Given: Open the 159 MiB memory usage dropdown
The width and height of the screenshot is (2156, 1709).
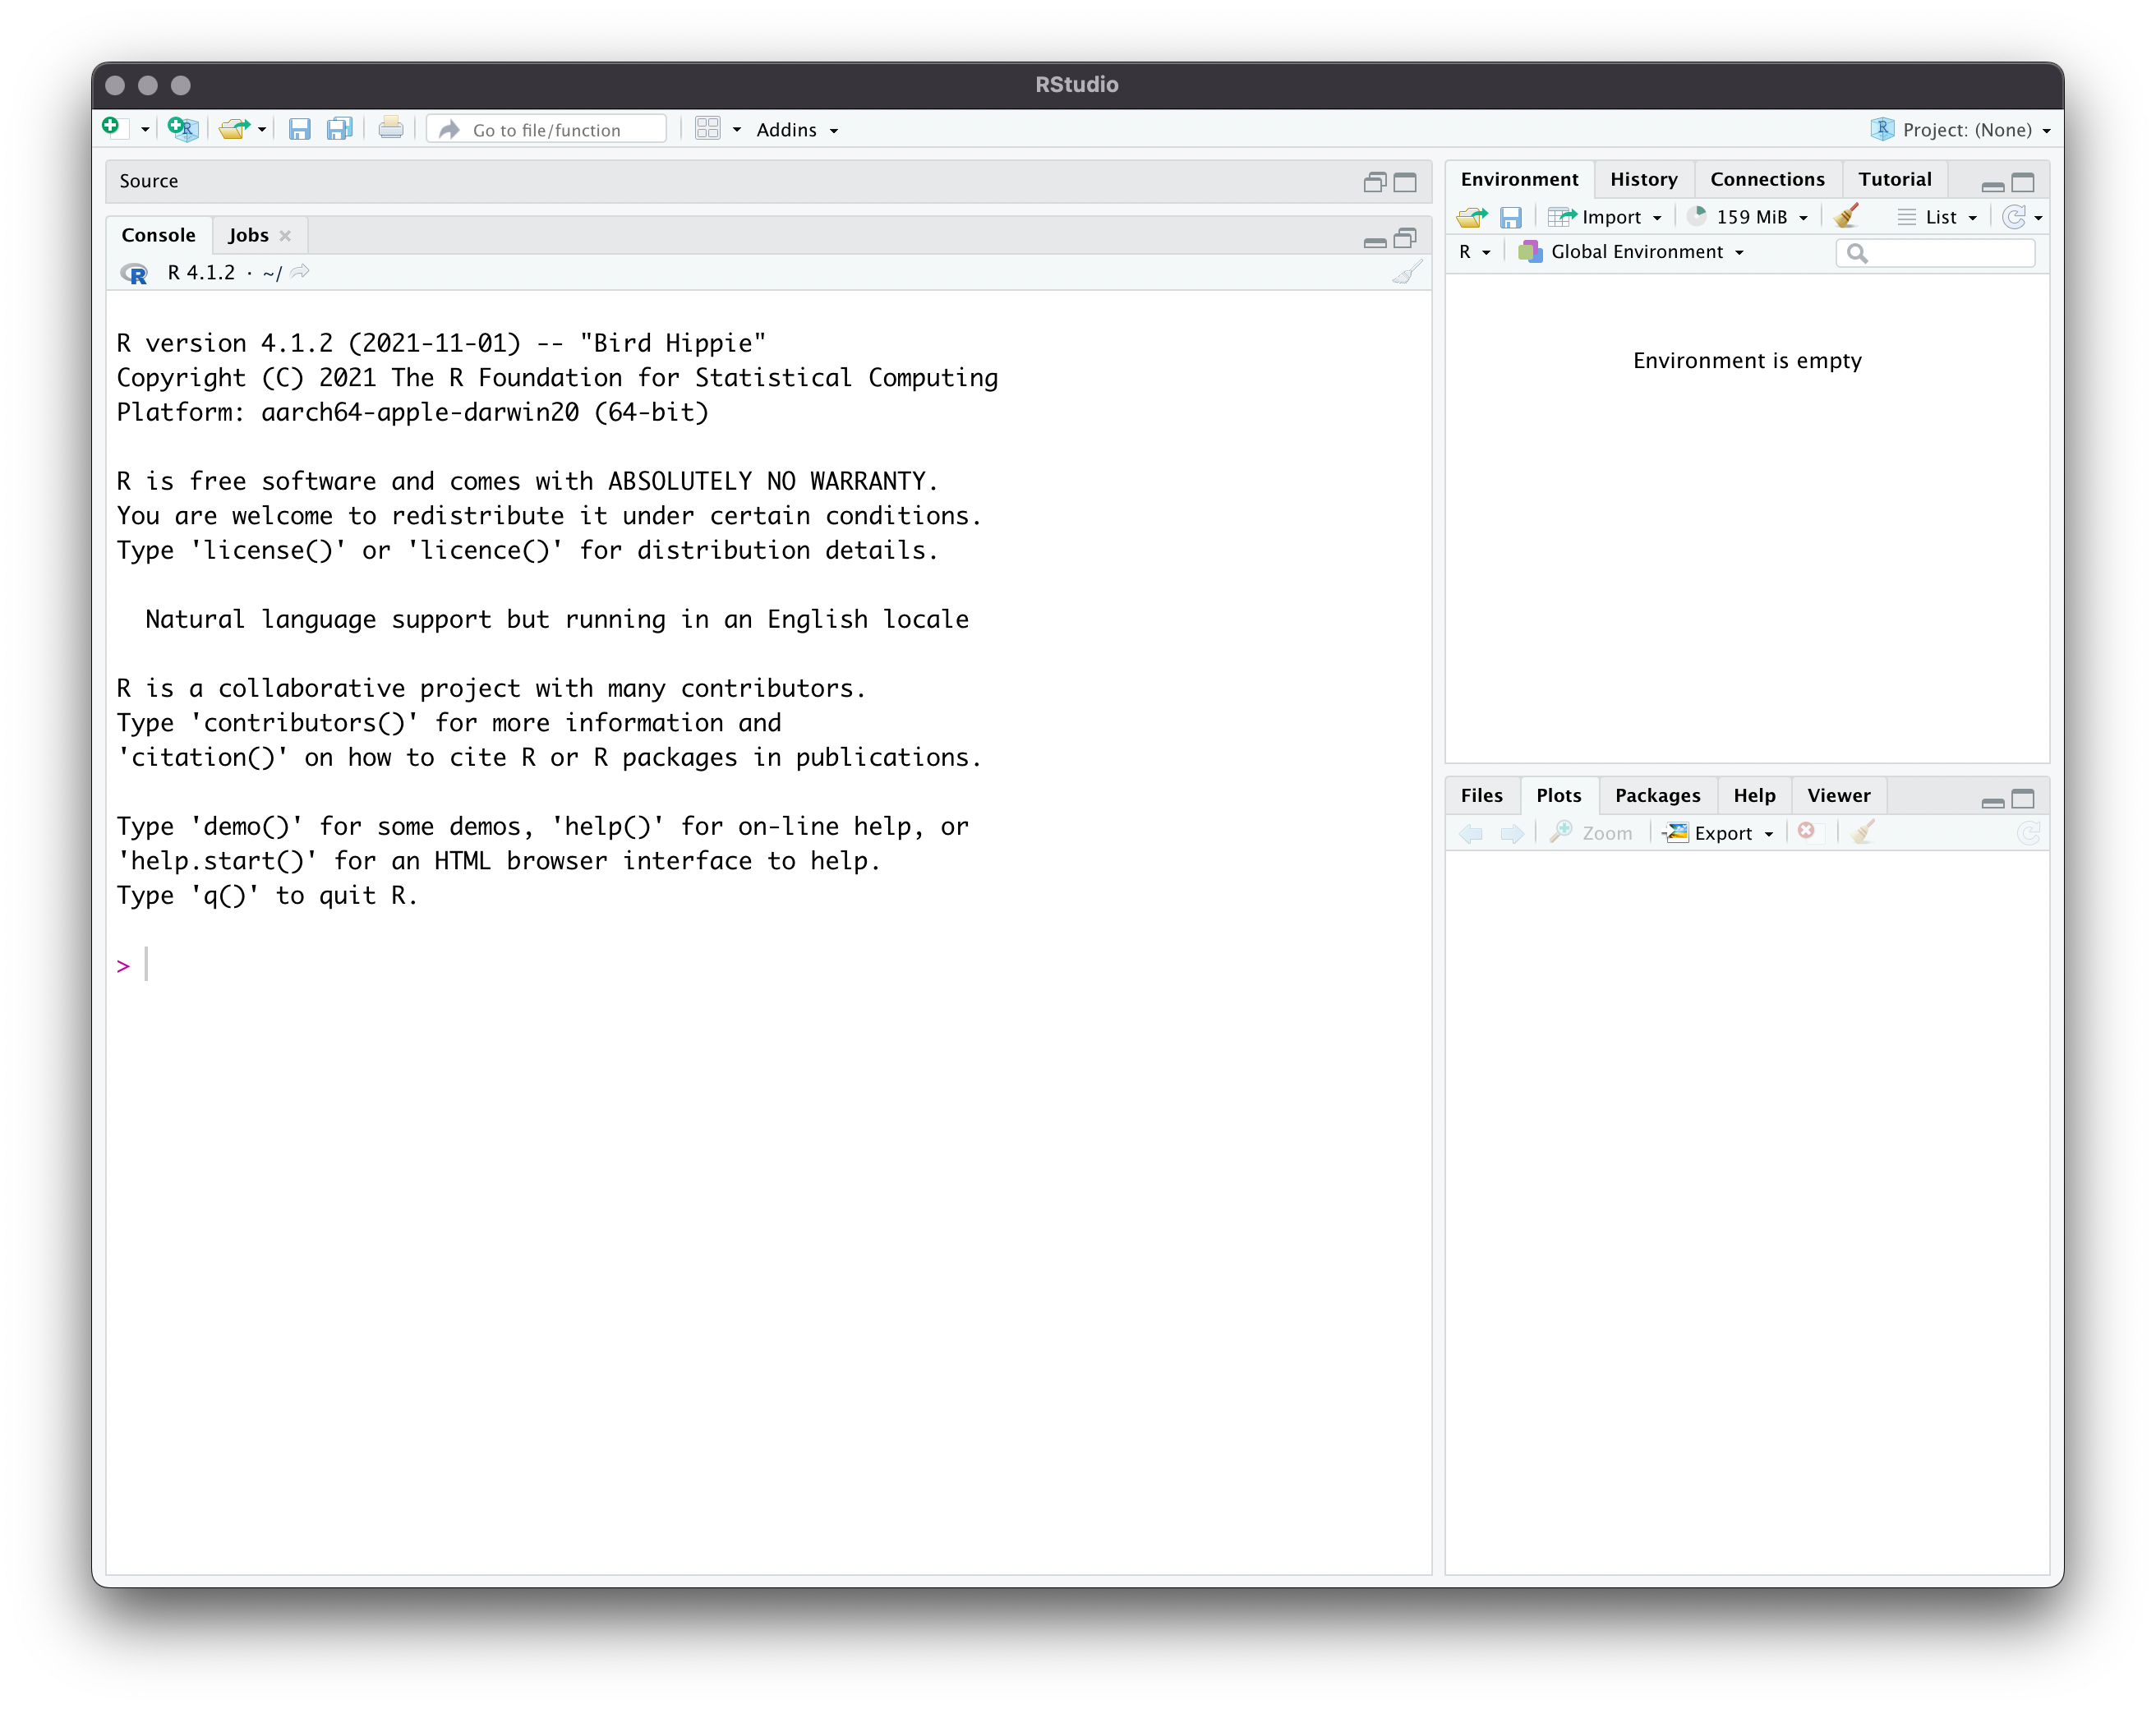Looking at the screenshot, I should (x=1748, y=217).
